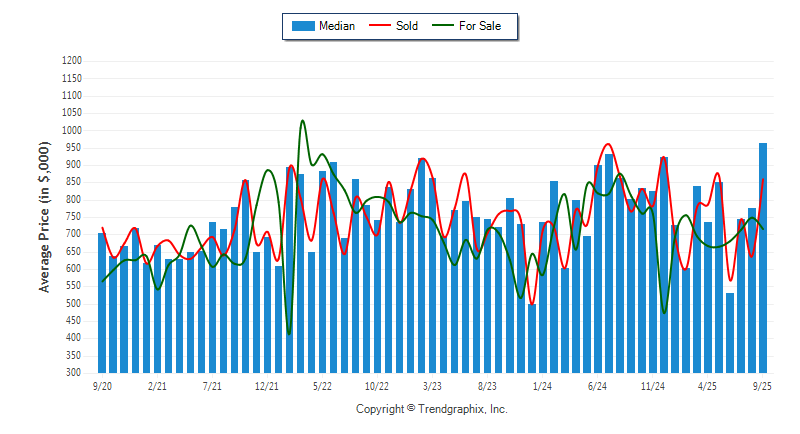Click the 750 y-axis value label
Image resolution: width=800 pixels, height=434 pixels.
coord(74,217)
